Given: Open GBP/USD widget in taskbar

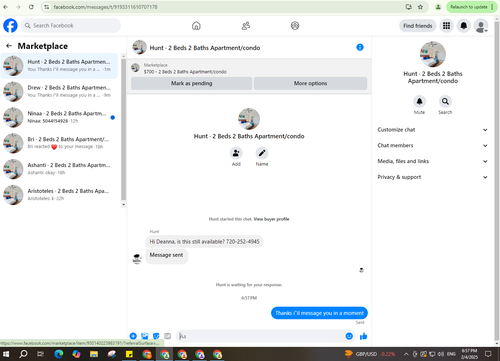Looking at the screenshot, I should [370, 354].
